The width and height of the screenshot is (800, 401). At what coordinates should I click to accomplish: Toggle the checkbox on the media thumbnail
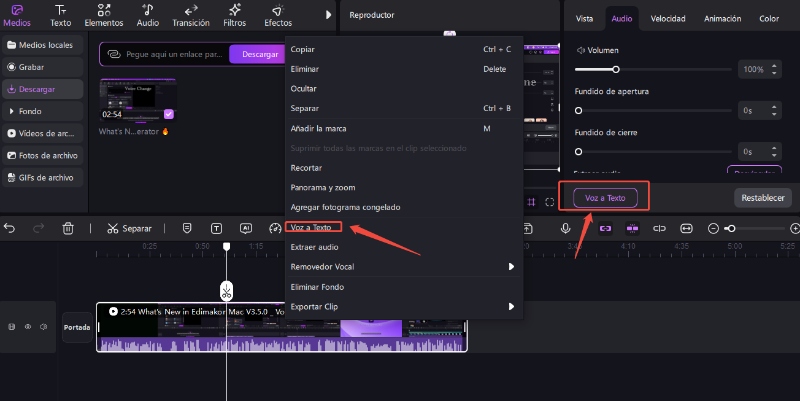tap(169, 114)
